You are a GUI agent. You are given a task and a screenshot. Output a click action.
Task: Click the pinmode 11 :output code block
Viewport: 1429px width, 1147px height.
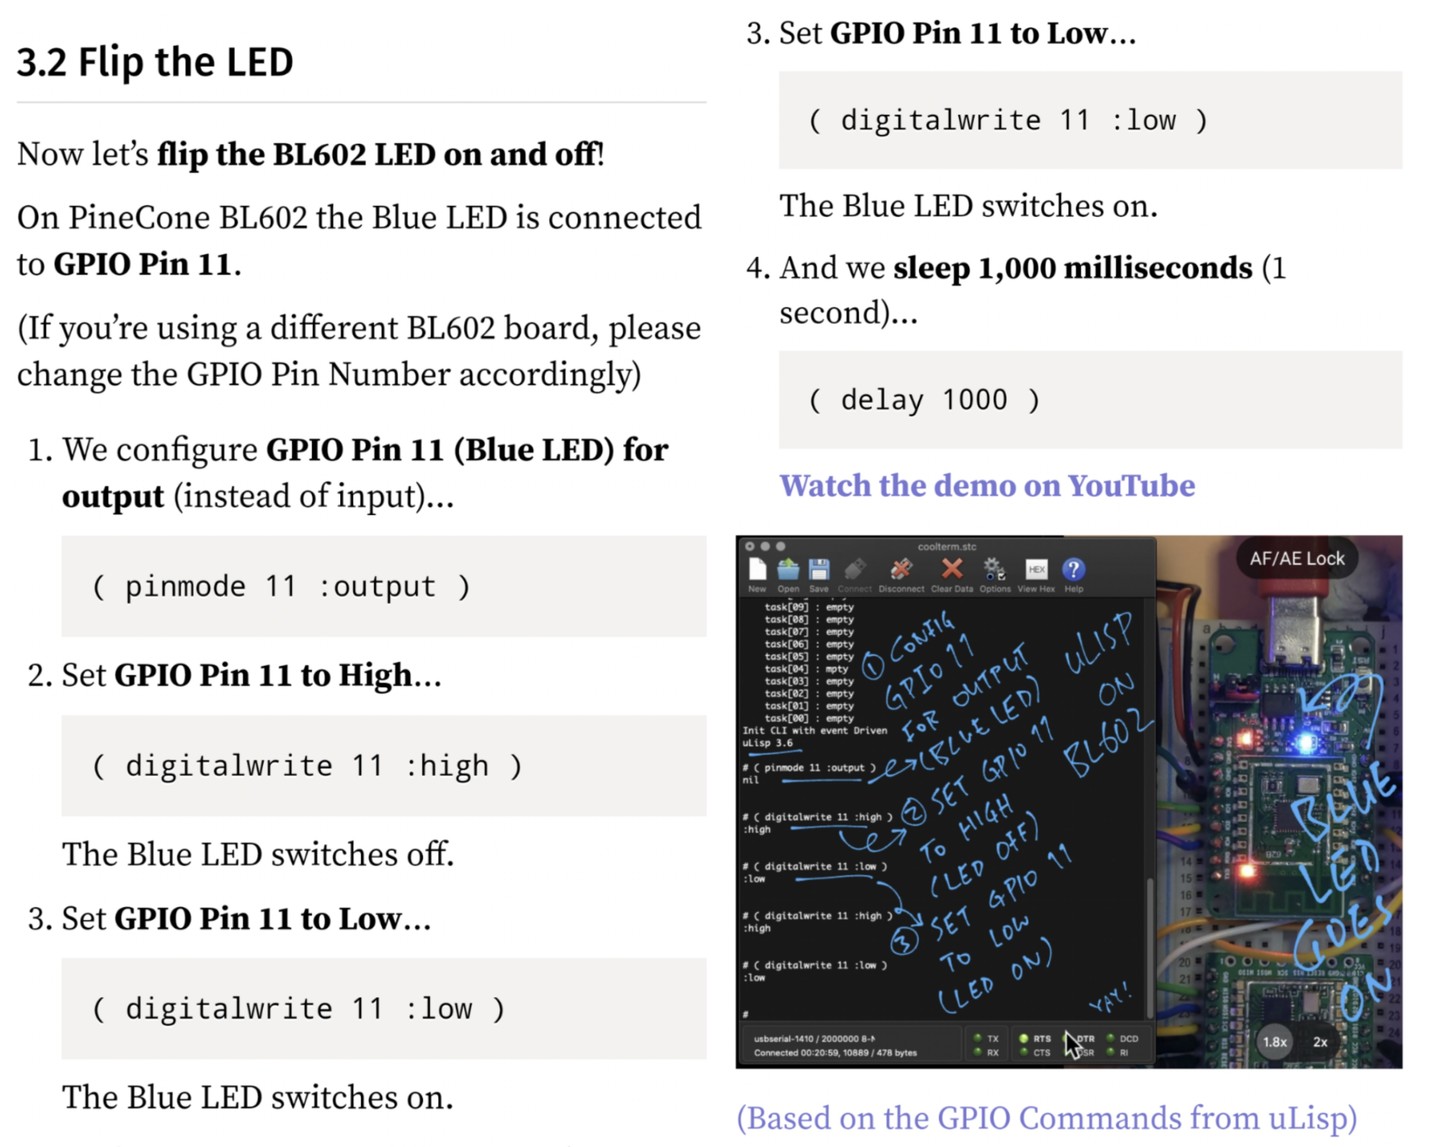[x=383, y=587]
